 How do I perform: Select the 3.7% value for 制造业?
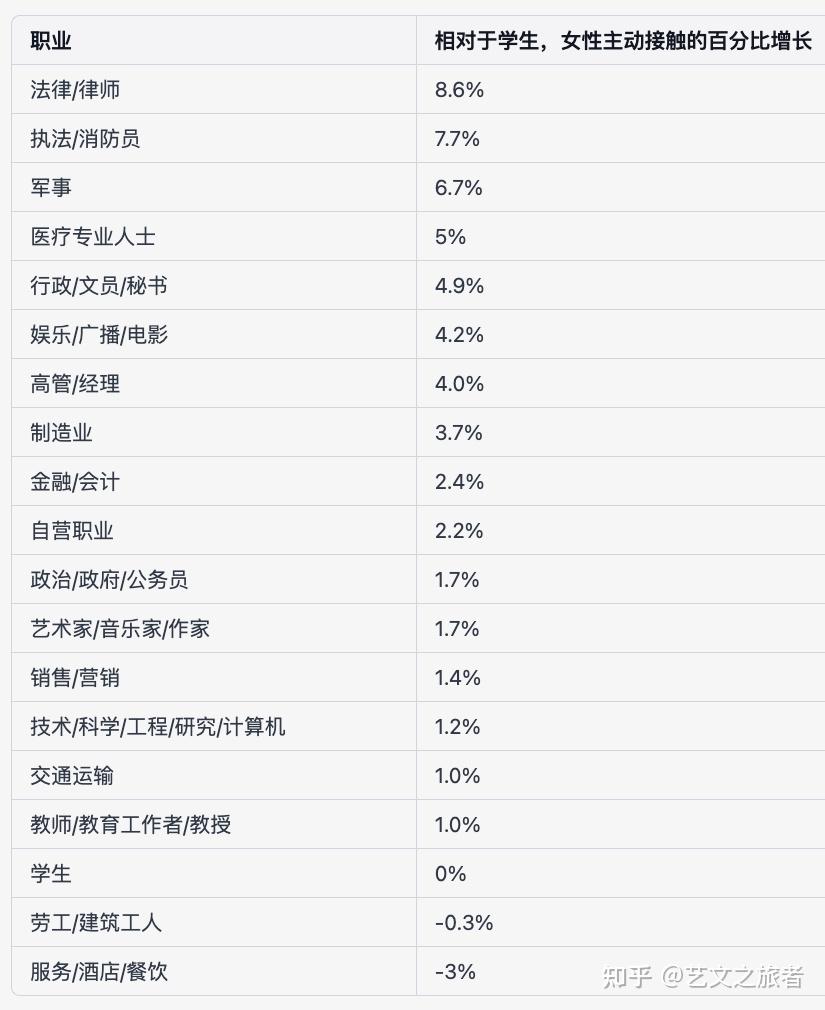point(459,432)
